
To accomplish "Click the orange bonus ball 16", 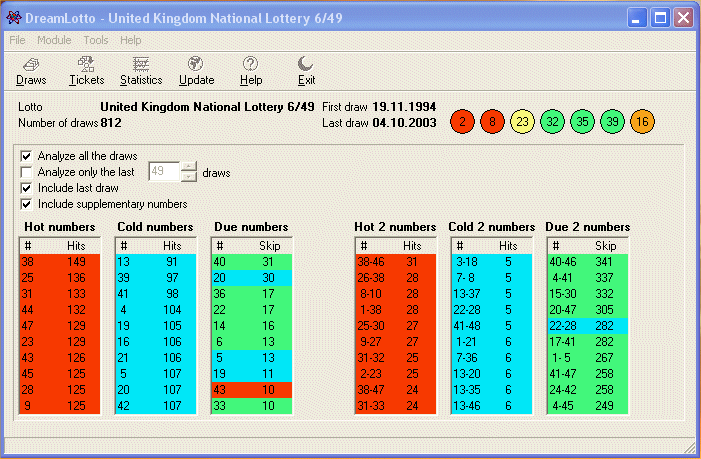I will 642,122.
